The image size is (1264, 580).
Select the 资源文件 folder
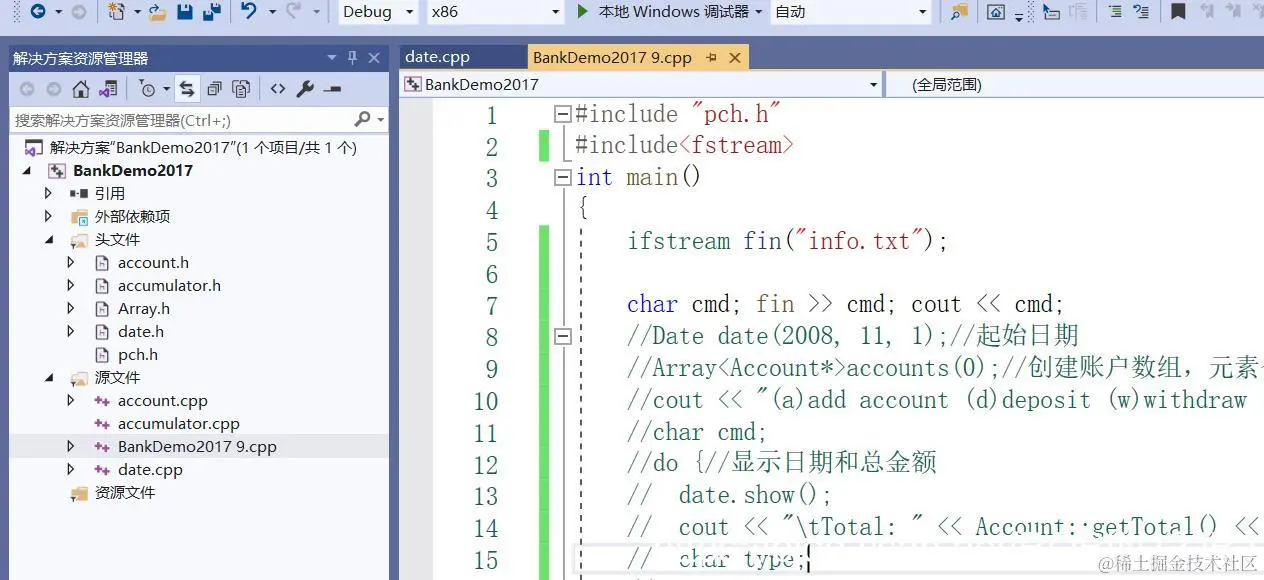124,492
